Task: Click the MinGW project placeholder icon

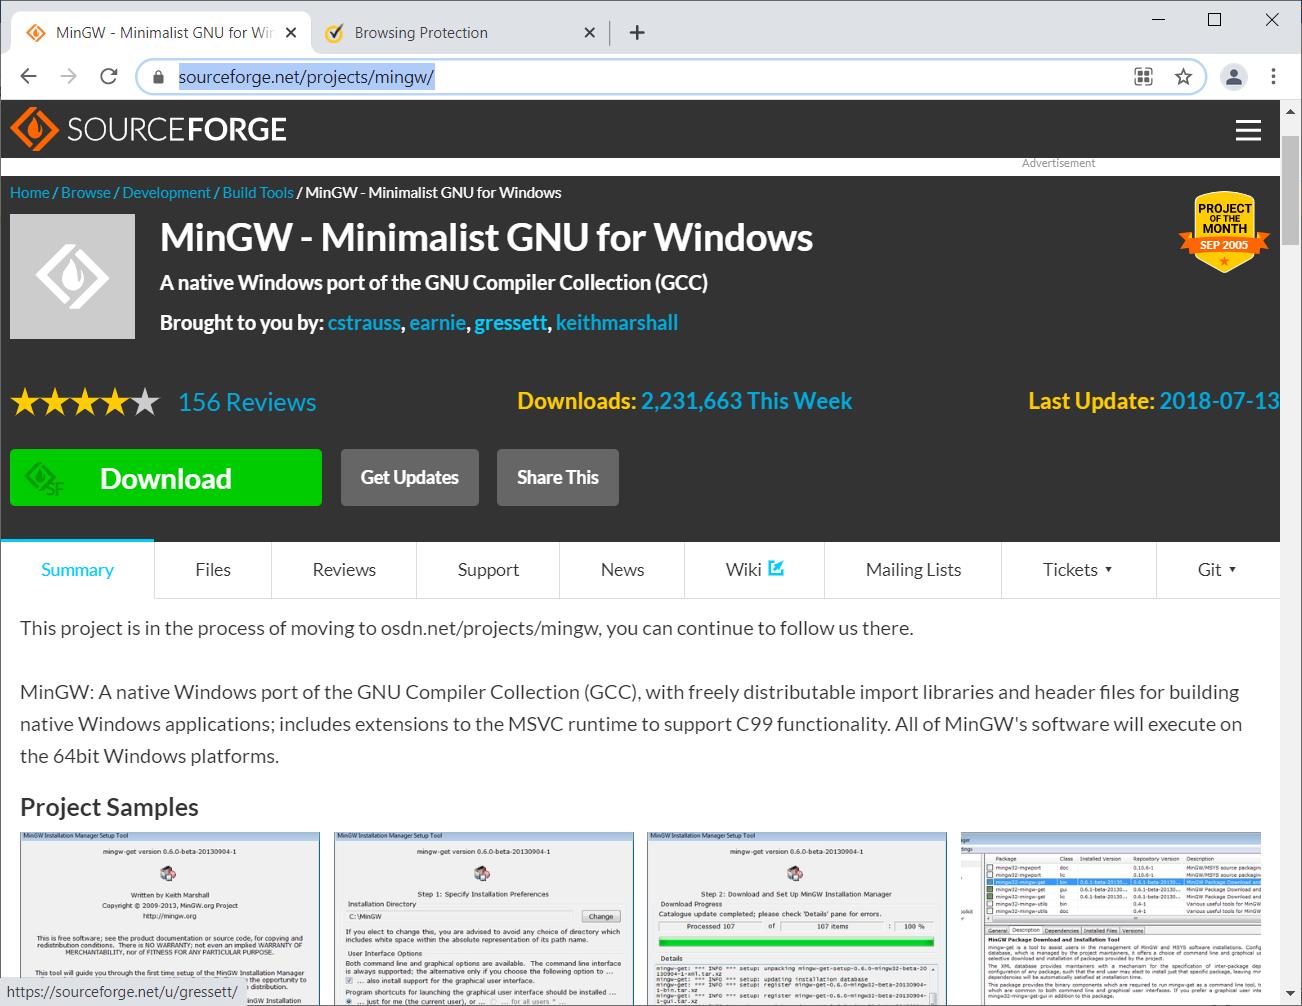Action: tap(72, 276)
